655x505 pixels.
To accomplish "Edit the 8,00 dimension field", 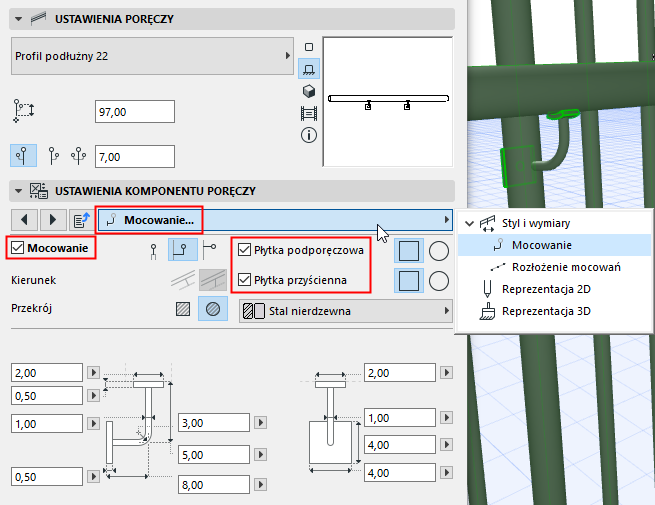I will point(214,485).
